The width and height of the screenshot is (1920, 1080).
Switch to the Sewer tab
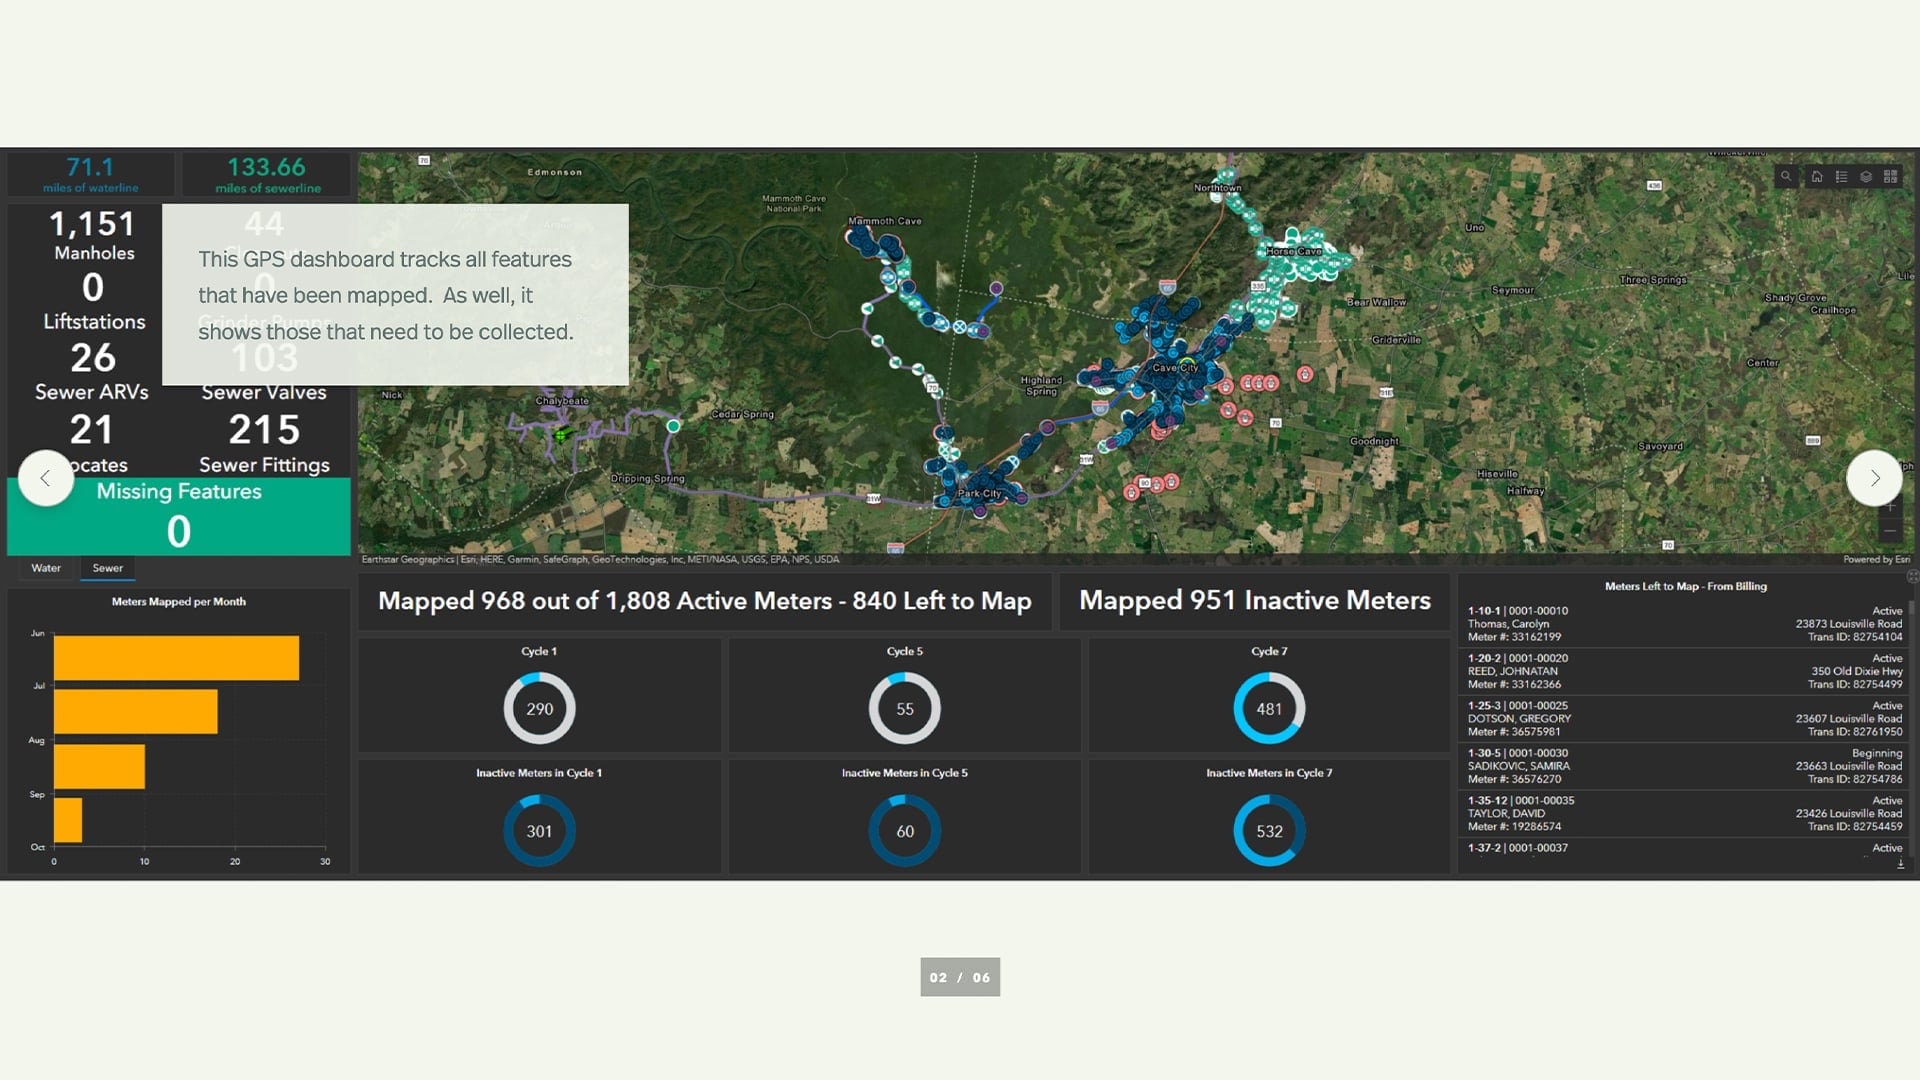click(108, 568)
